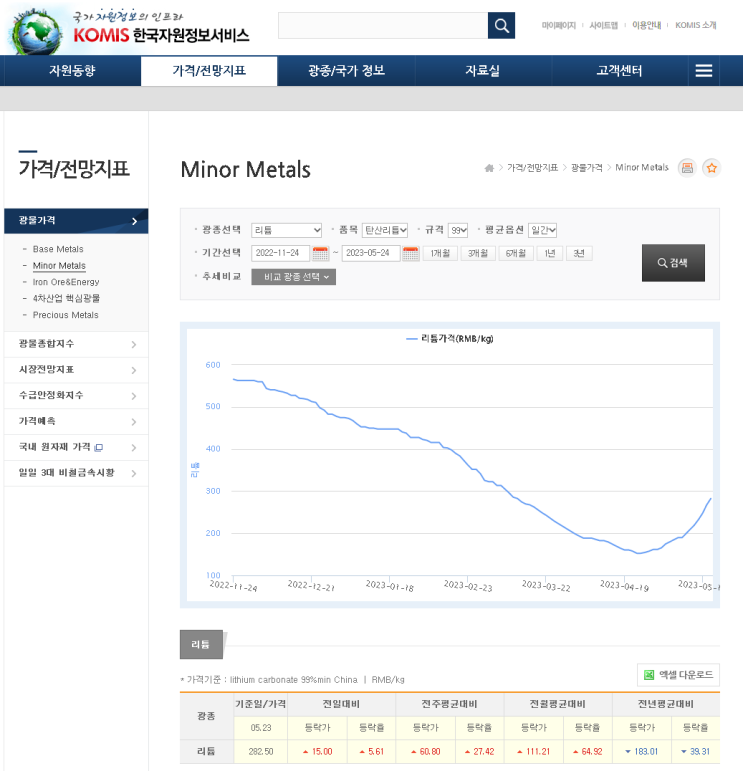Open the Minor Metals sidebar link

(x=59, y=266)
